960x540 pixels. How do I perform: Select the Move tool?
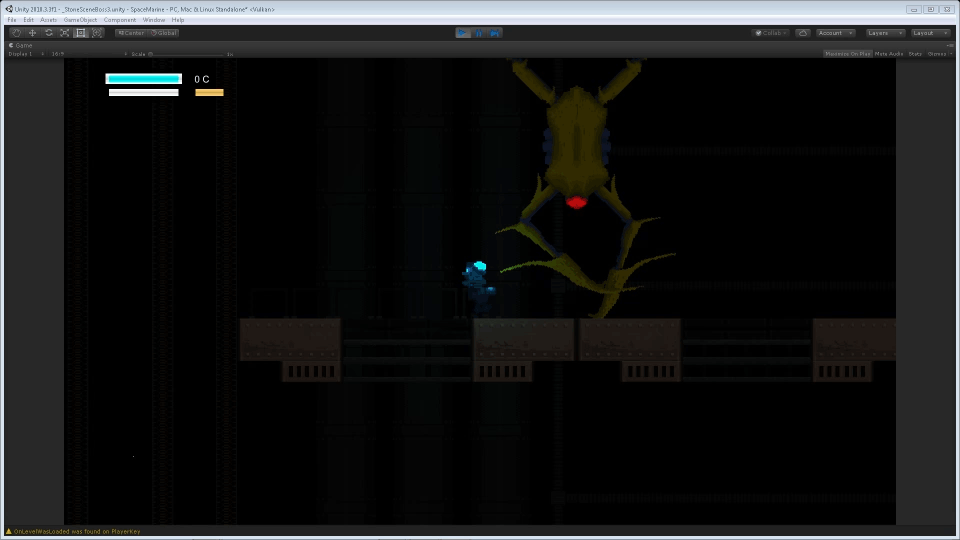coord(32,33)
